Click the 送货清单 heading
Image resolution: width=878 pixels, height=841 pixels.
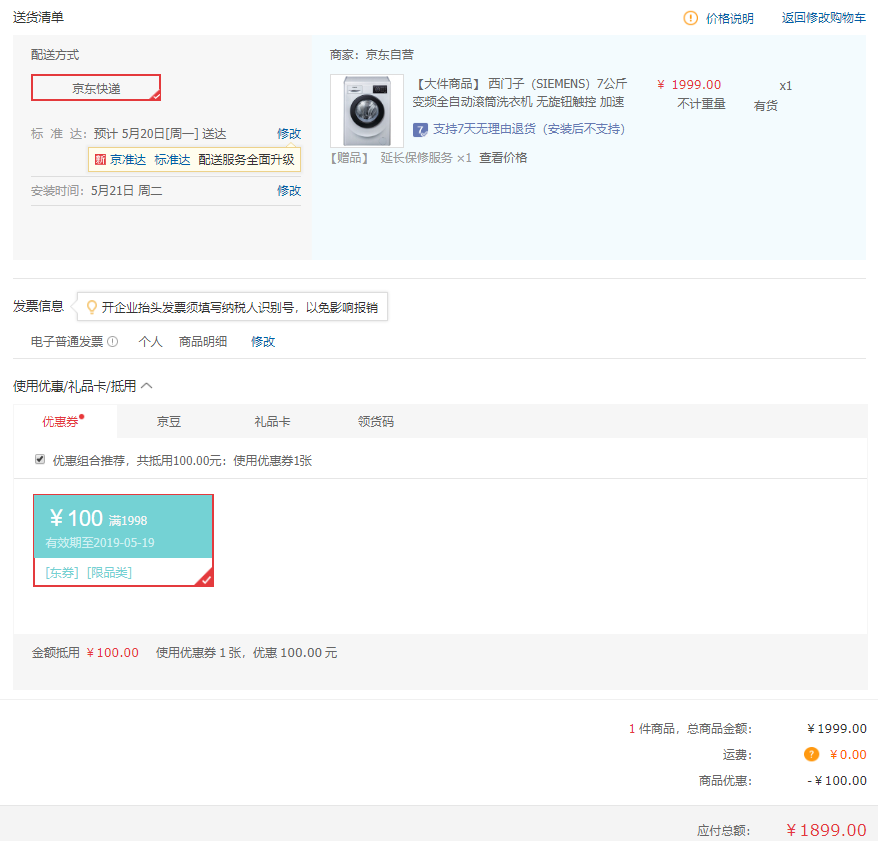38,17
